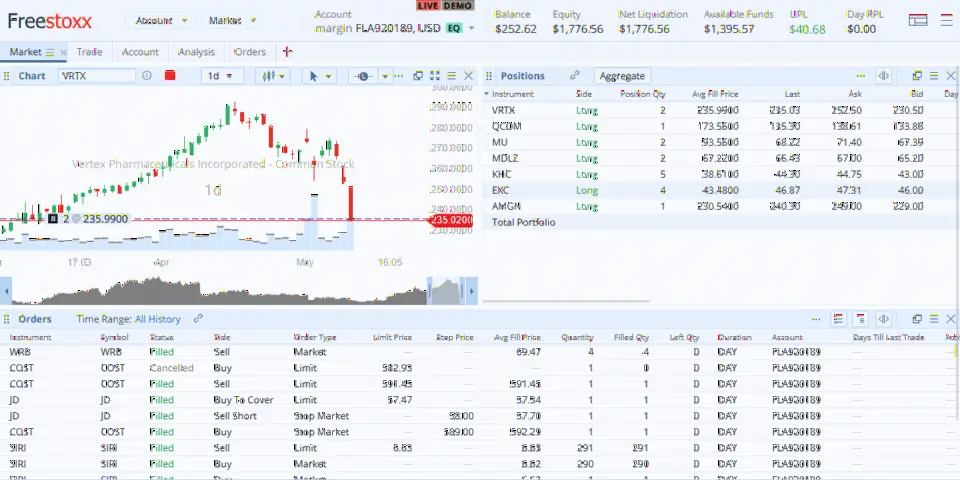Viewport: 960px width, 480px height.
Task: Open the Account dropdown in header
Action: [161, 20]
